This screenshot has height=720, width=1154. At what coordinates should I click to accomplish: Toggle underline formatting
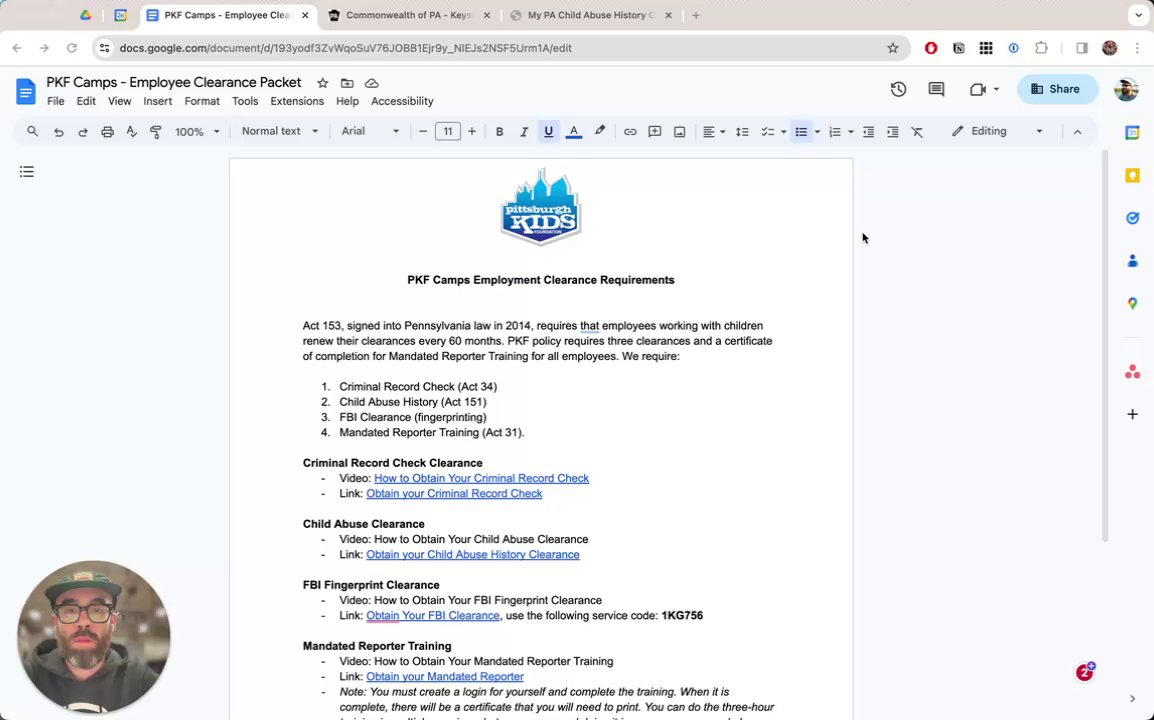(548, 132)
